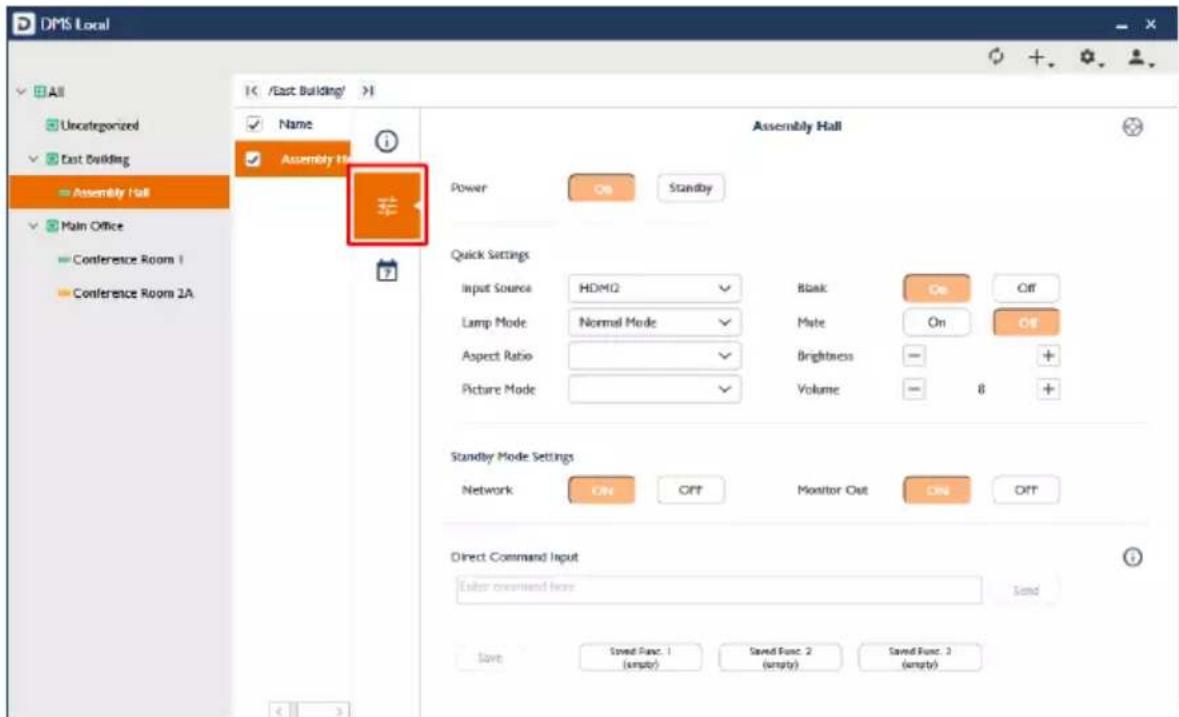Select Uncategorized in the tree
This screenshot has width=1179, height=717.
pos(99,126)
